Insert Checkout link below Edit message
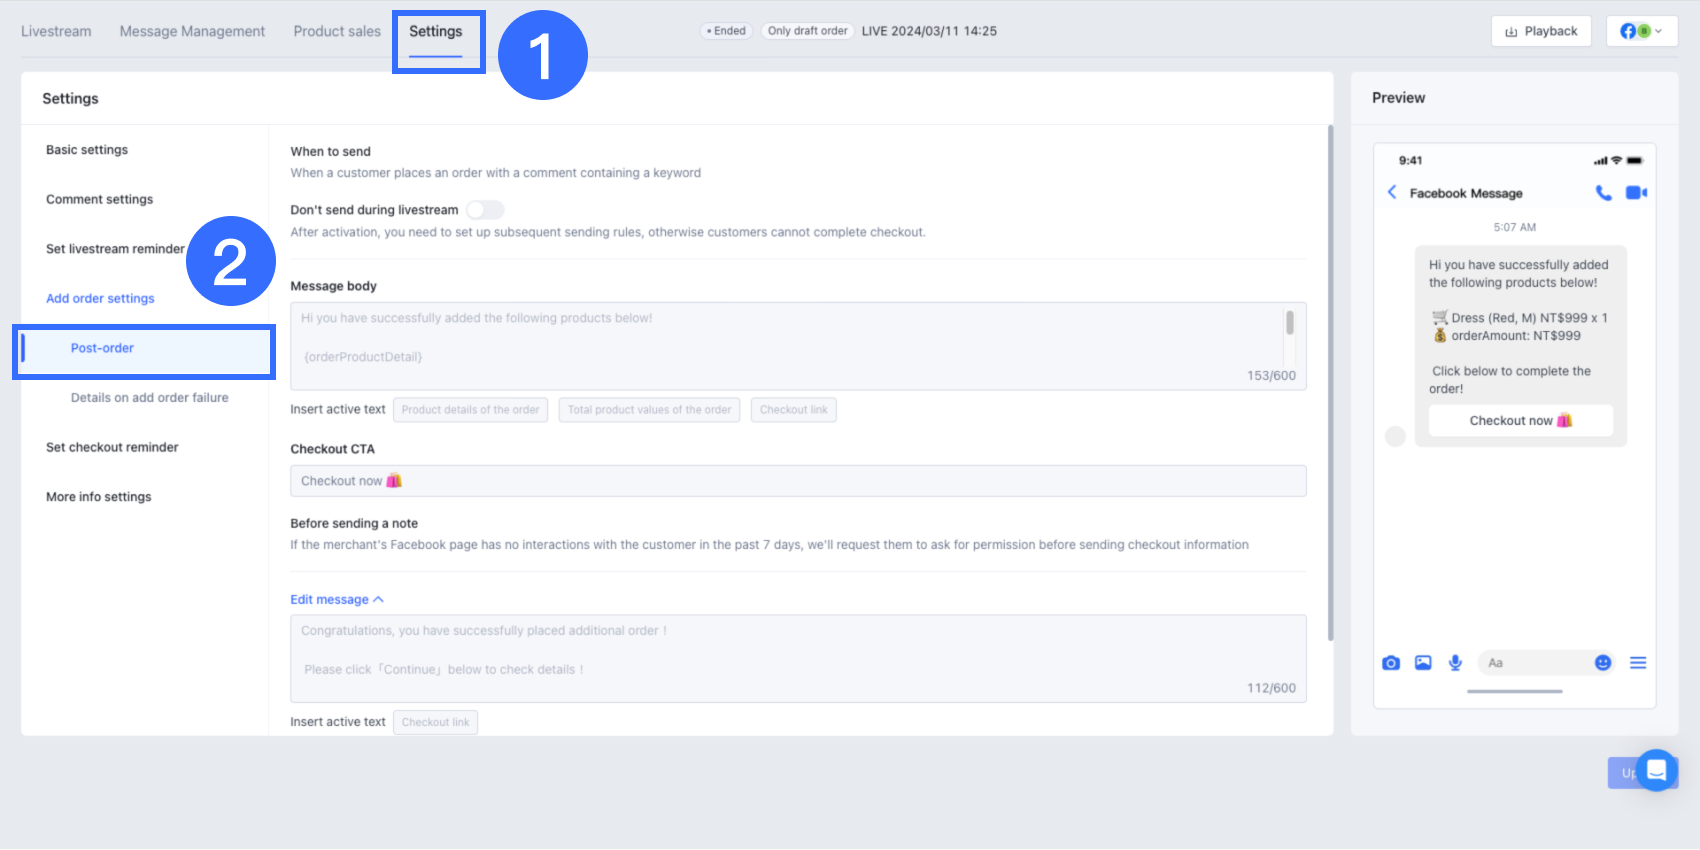The height and width of the screenshot is (850, 1700). tap(435, 722)
